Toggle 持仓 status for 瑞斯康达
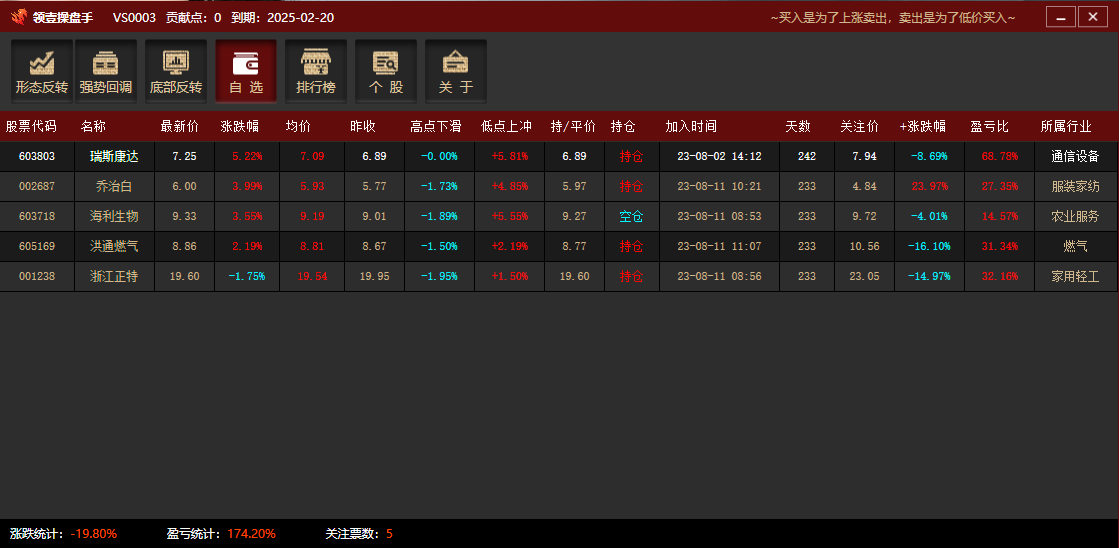The height and width of the screenshot is (548, 1119). 631,157
